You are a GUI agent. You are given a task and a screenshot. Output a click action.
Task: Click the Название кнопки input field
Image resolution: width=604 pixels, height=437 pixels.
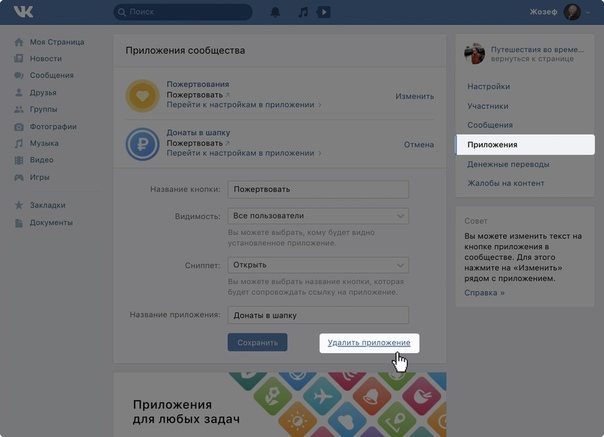318,189
